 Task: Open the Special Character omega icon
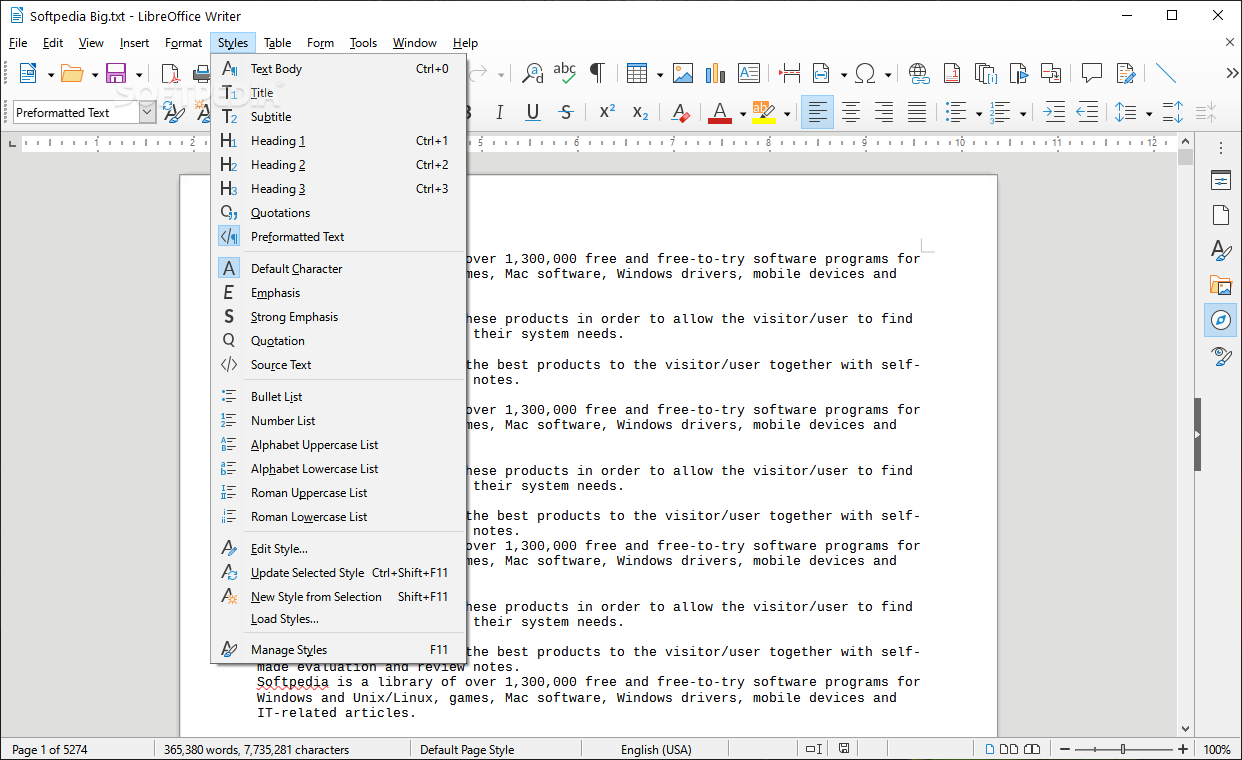click(866, 73)
